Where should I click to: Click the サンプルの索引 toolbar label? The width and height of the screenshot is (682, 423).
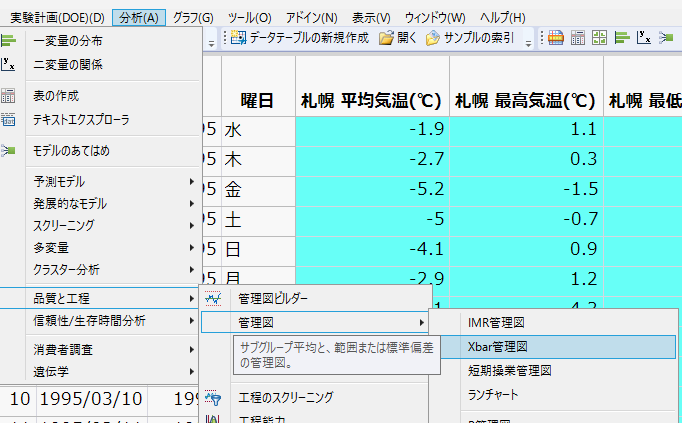479,38
